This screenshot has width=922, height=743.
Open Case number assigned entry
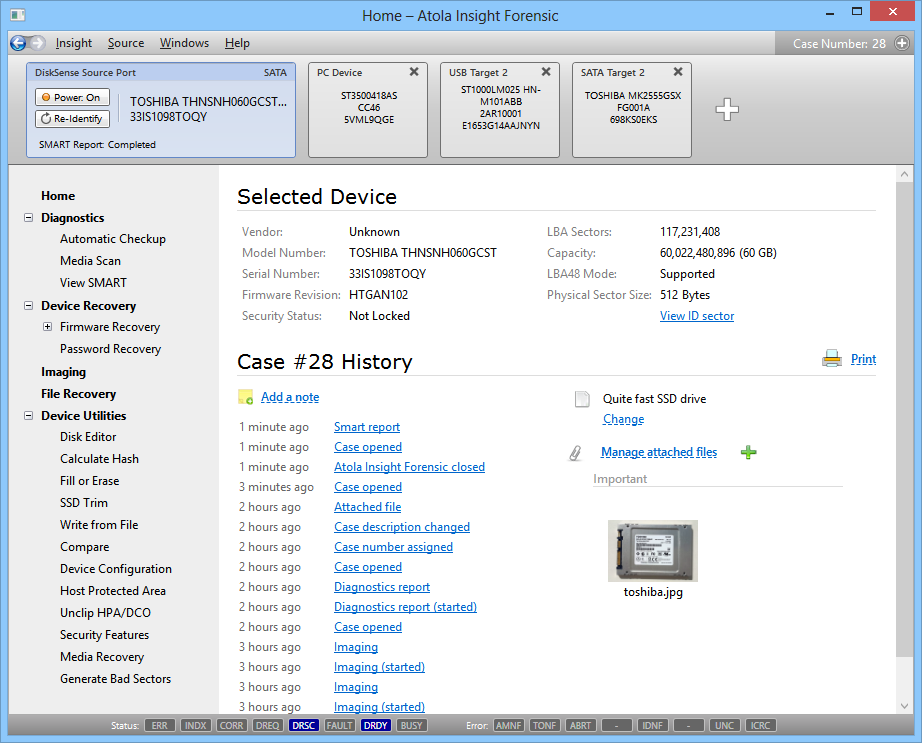[x=393, y=547]
